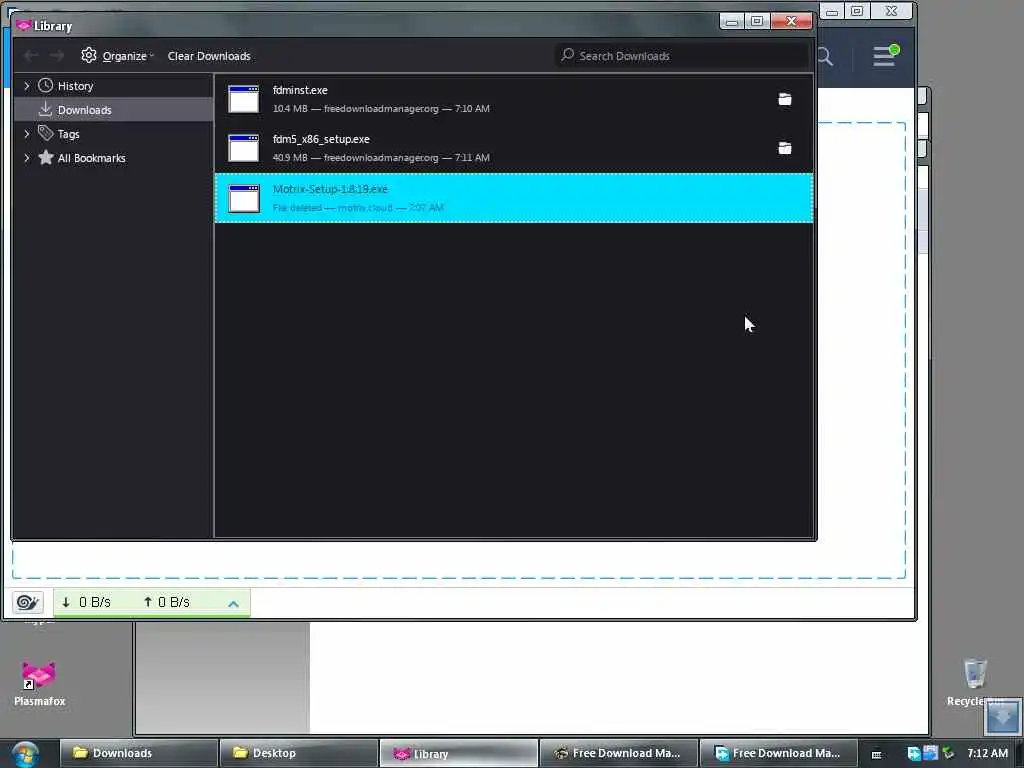The width and height of the screenshot is (1024, 768).
Task: Select the fdminst.exe file name
Action: 300,90
